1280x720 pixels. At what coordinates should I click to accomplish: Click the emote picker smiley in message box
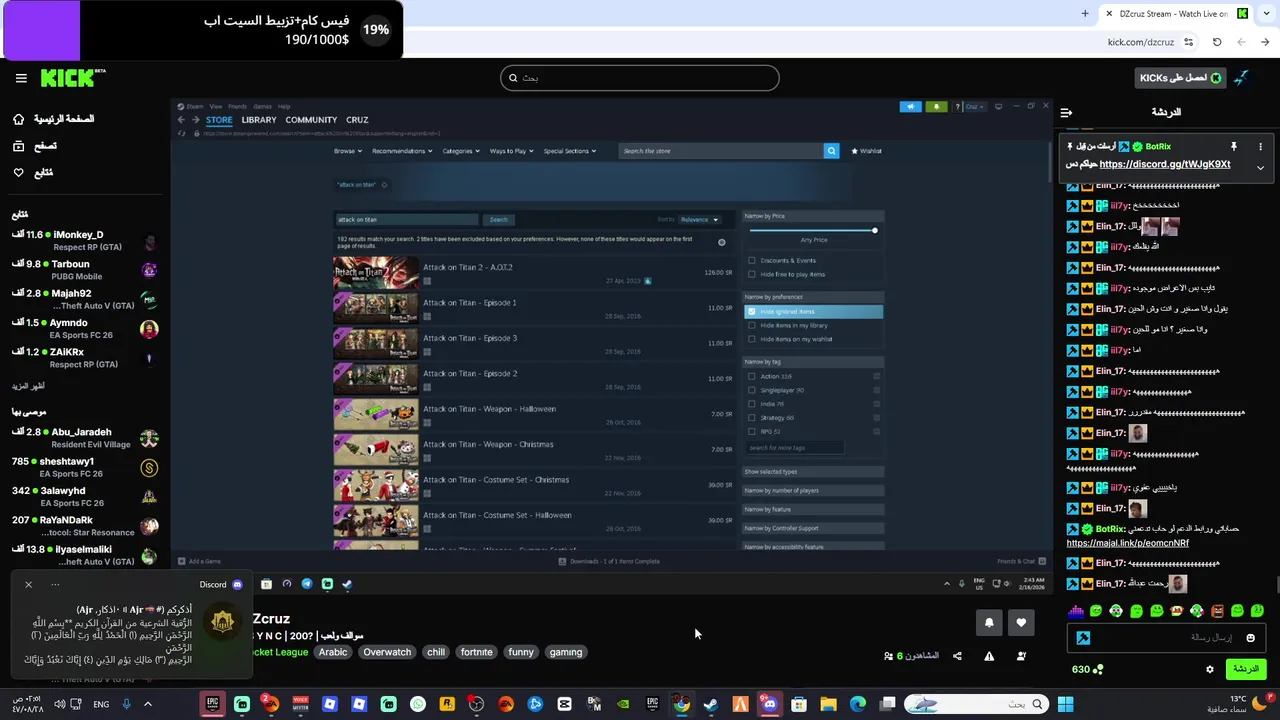[x=1250, y=637]
